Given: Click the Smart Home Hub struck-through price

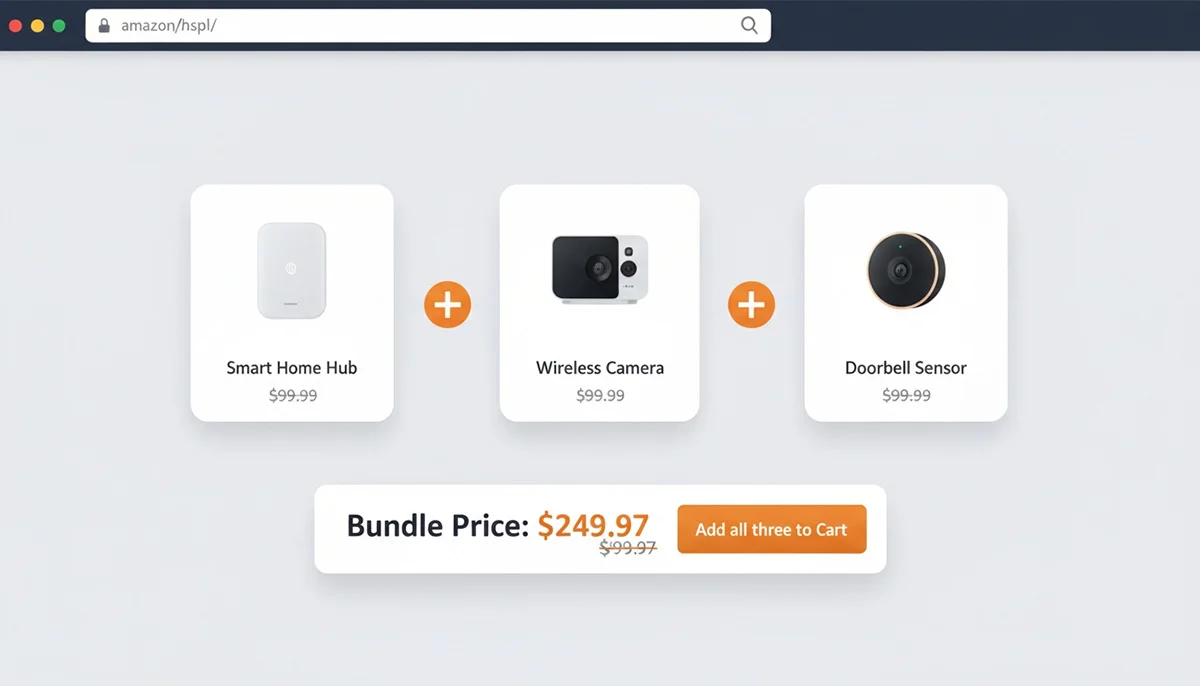Looking at the screenshot, I should pos(293,396).
